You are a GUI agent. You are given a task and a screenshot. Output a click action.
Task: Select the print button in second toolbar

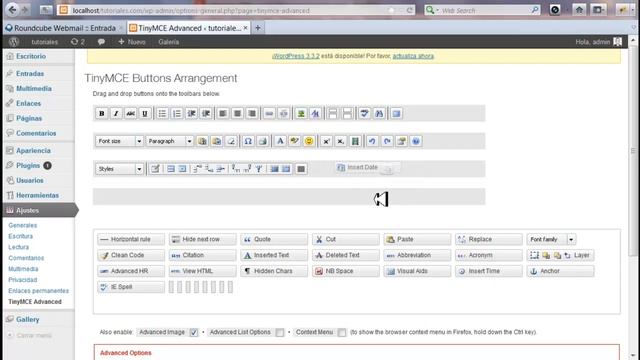(262, 141)
